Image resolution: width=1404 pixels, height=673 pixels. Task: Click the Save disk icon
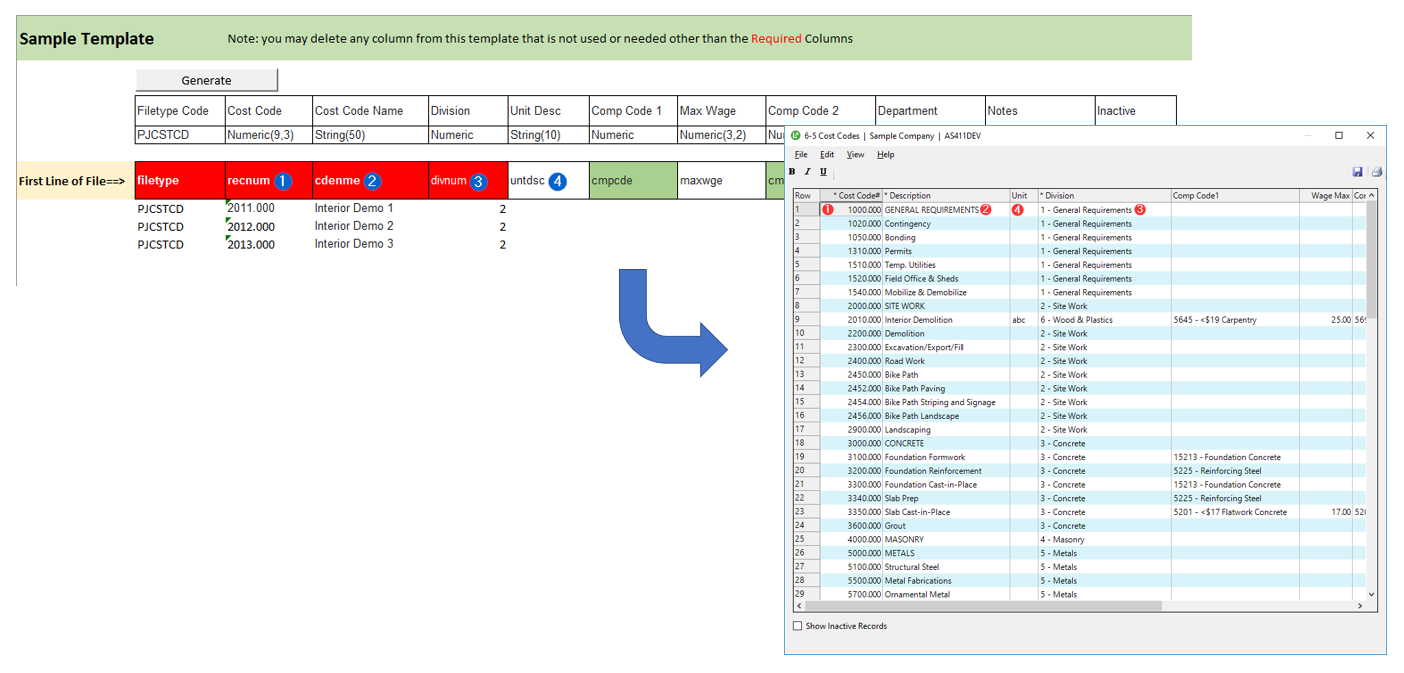[x=1358, y=172]
